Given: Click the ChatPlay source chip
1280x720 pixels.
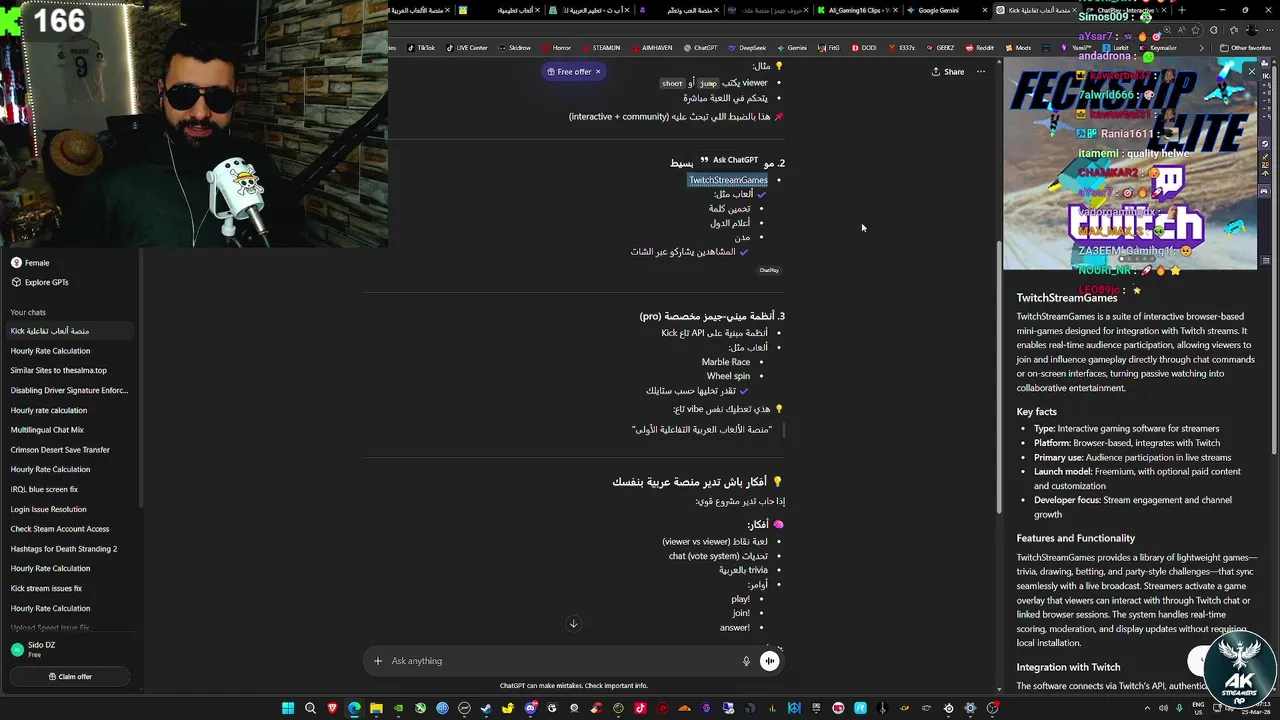Looking at the screenshot, I should (769, 270).
